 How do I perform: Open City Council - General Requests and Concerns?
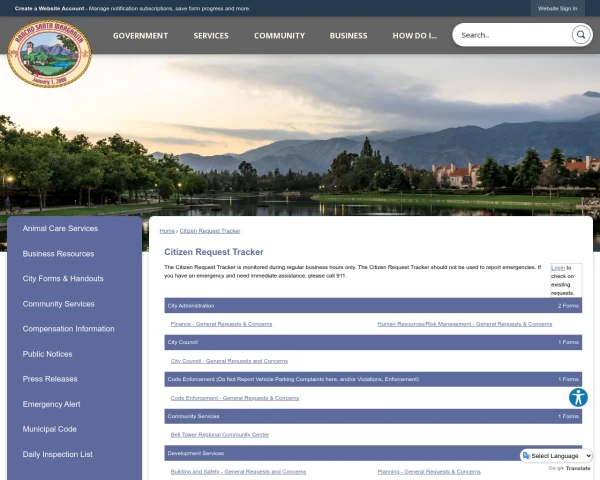[229, 361]
